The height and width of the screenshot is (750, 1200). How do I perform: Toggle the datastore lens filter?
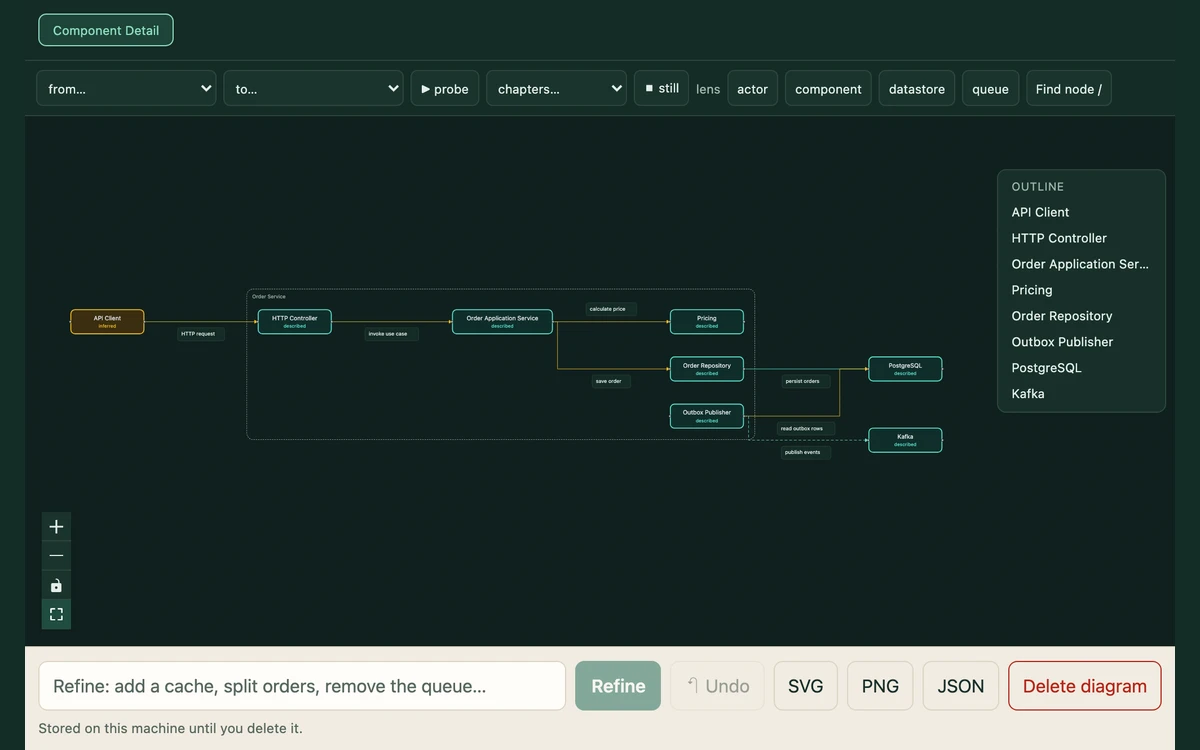(x=917, y=88)
